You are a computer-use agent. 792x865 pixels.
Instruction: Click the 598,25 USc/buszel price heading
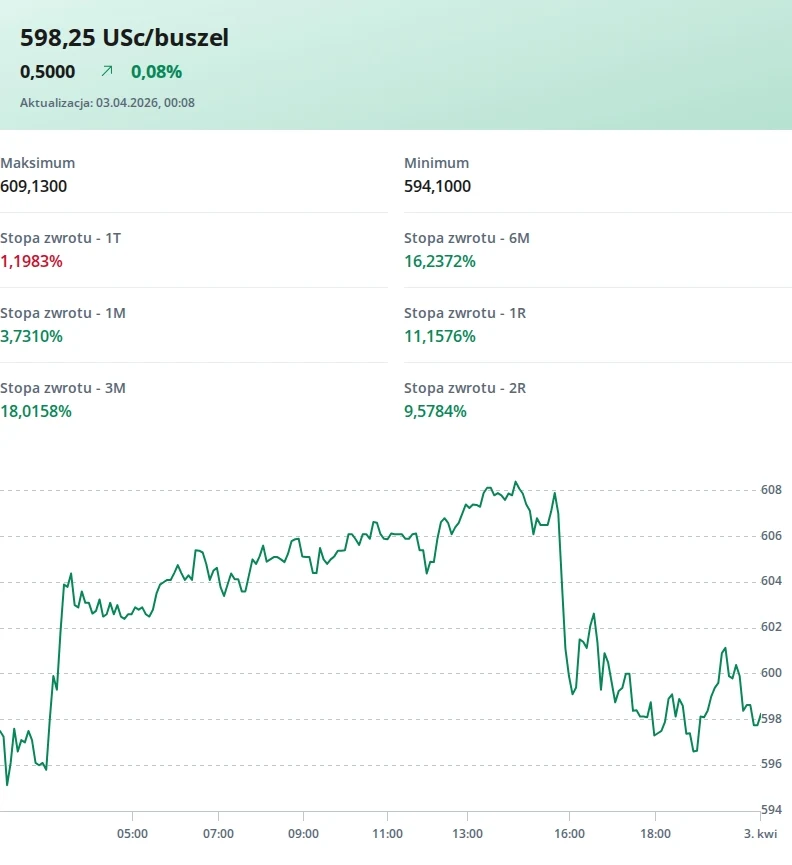124,38
